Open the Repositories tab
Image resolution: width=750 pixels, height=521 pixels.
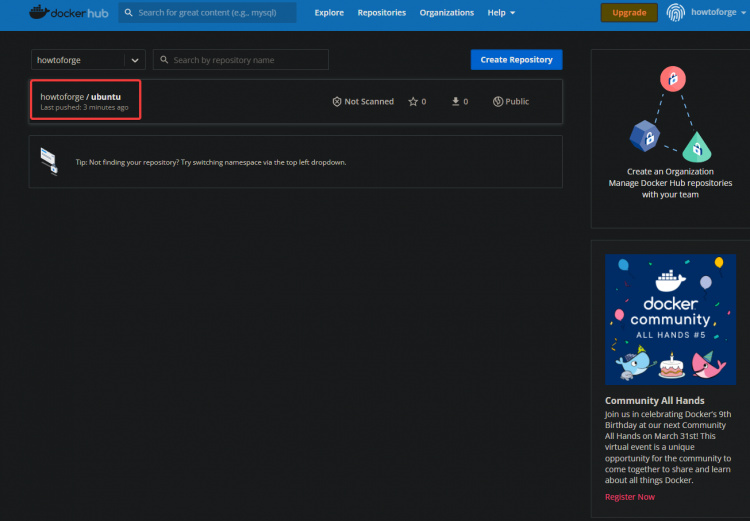(381, 13)
